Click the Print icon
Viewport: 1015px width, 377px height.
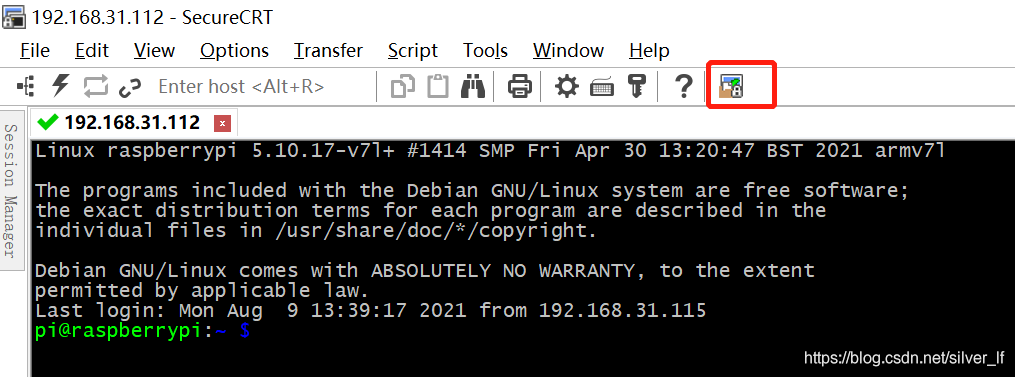pos(520,86)
